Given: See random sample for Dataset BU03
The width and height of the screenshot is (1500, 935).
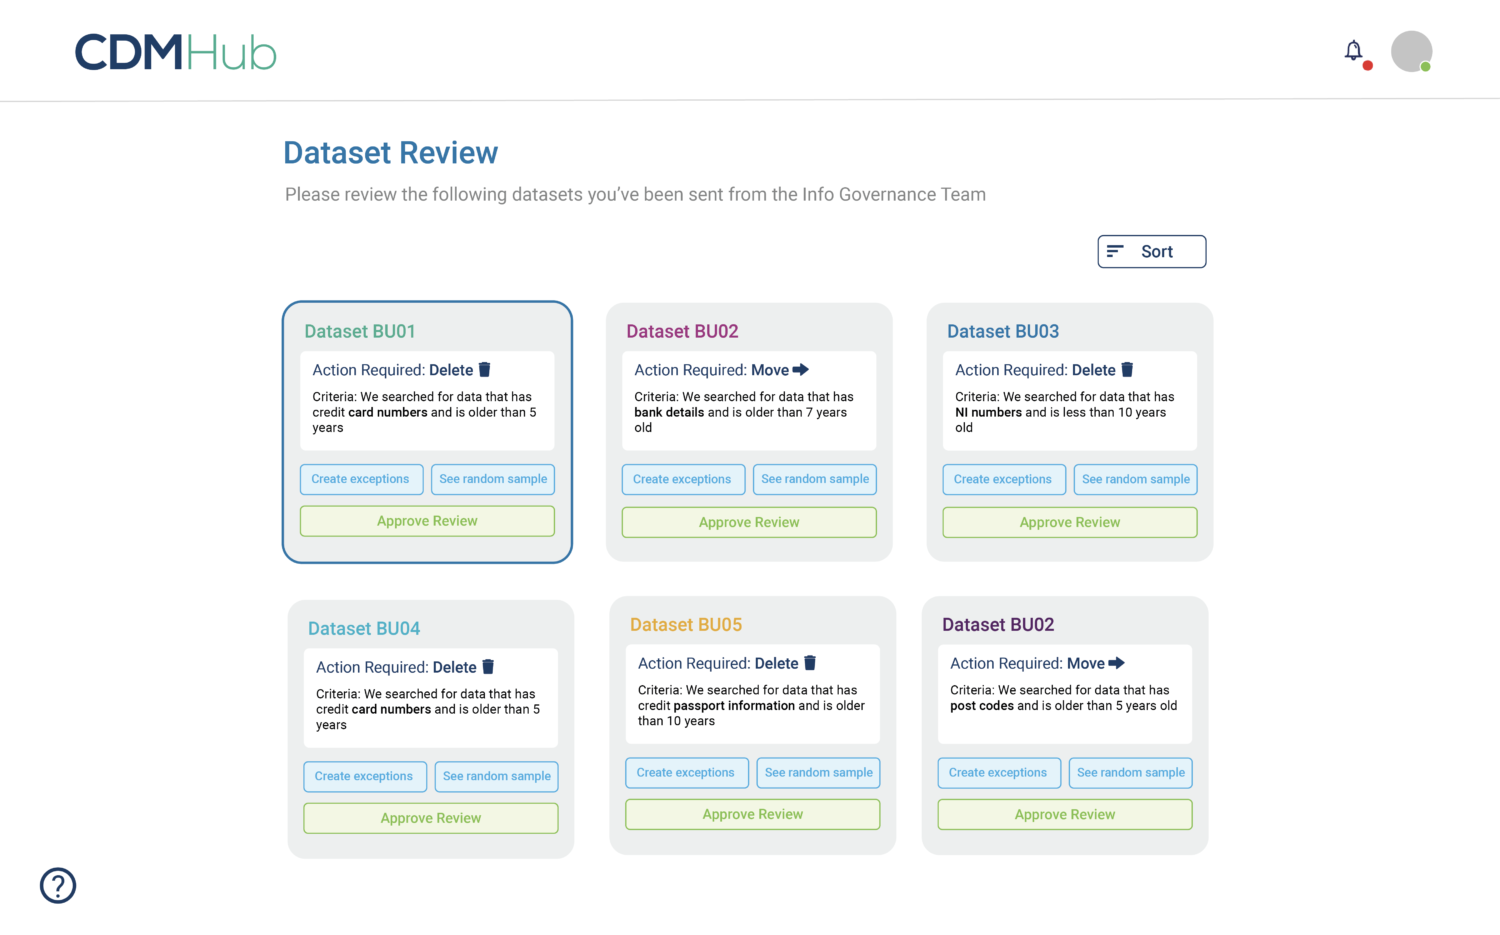Looking at the screenshot, I should (1135, 479).
